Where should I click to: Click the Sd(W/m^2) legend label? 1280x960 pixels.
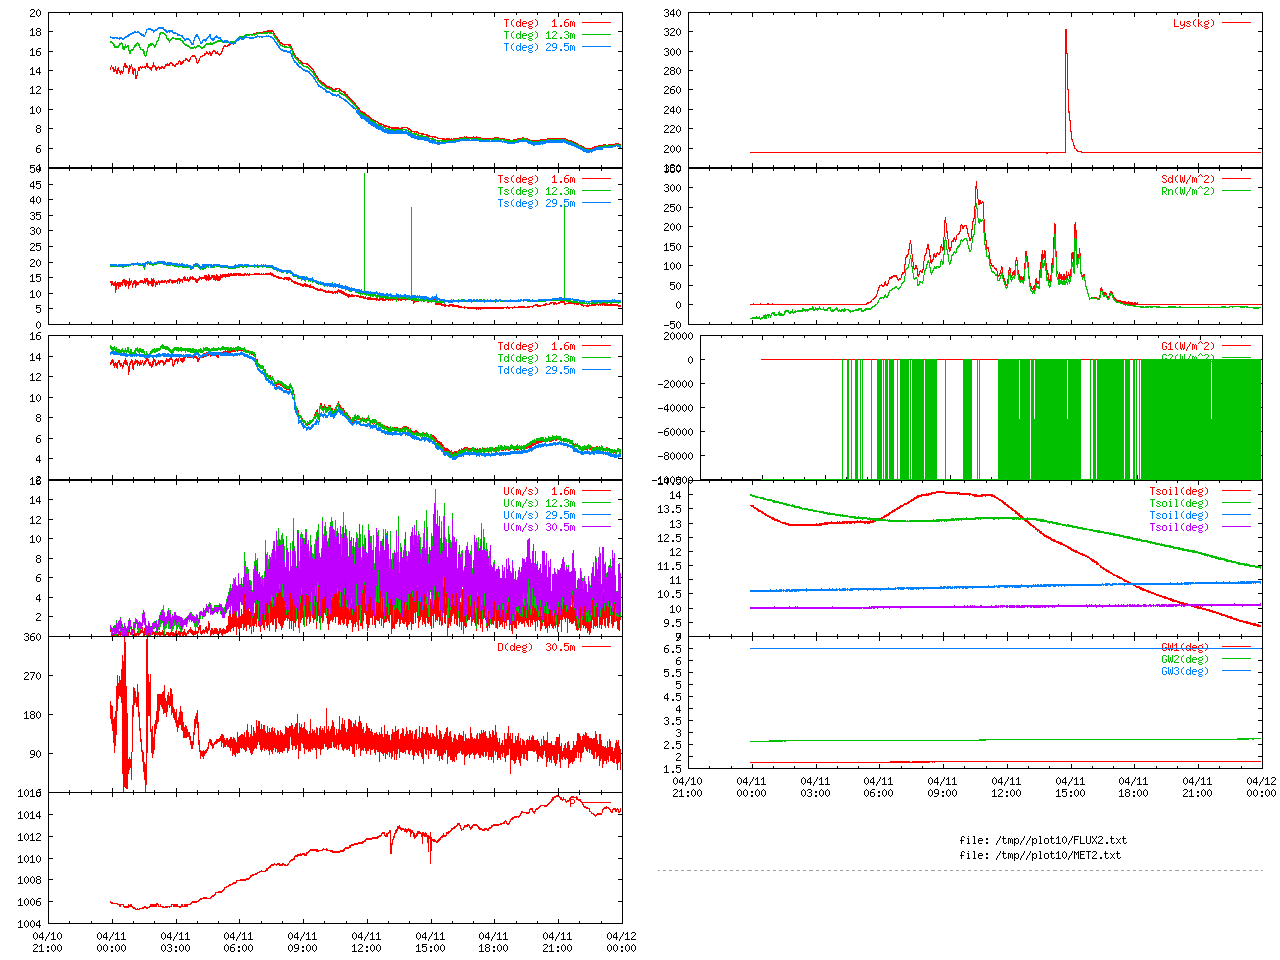coord(1188,179)
